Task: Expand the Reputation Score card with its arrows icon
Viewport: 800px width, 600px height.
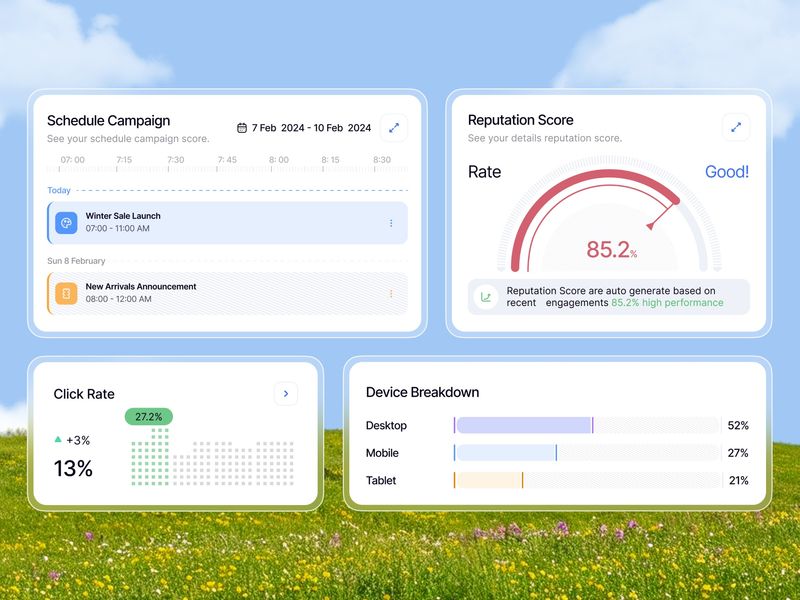Action: click(x=735, y=128)
